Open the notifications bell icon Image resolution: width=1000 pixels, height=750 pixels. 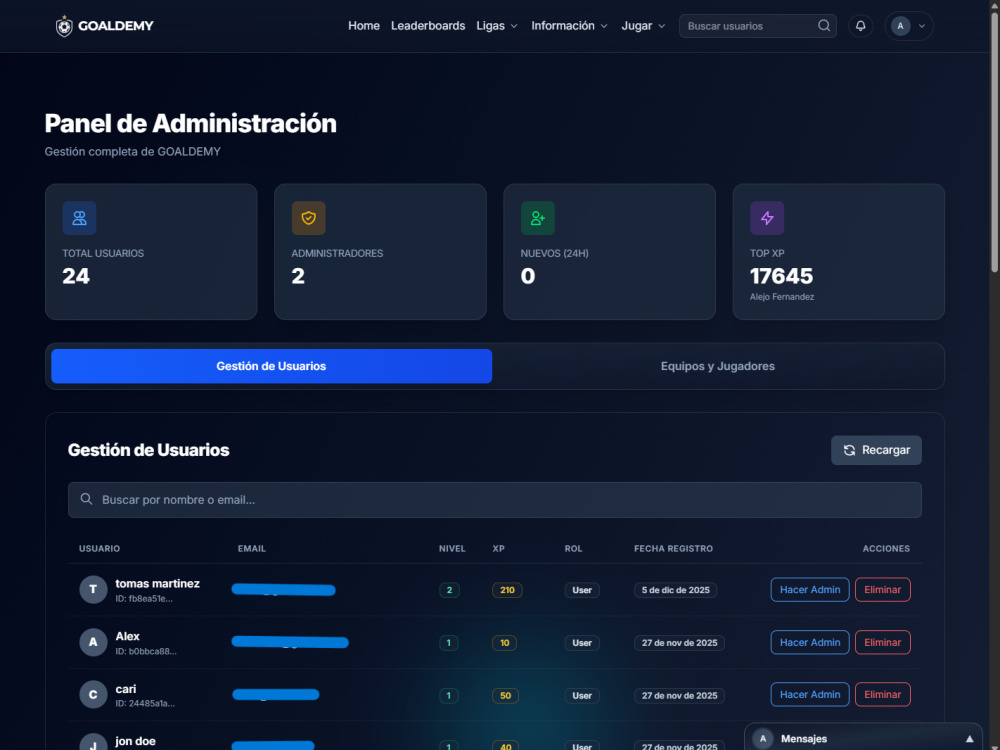(x=860, y=26)
